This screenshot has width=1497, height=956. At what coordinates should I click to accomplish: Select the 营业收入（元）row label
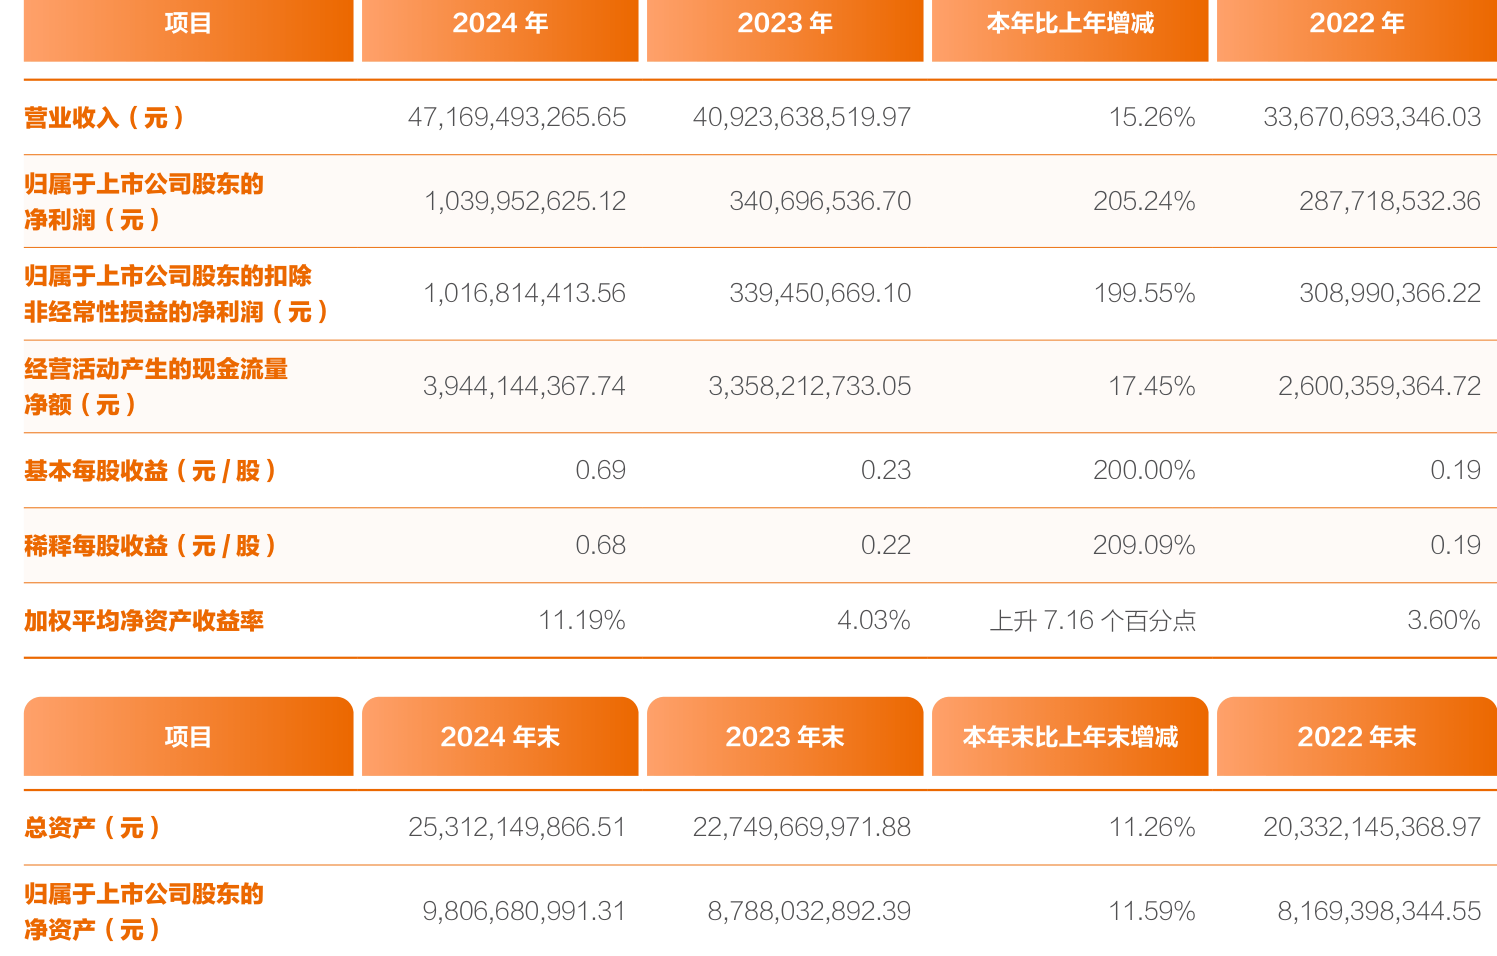pos(103,116)
